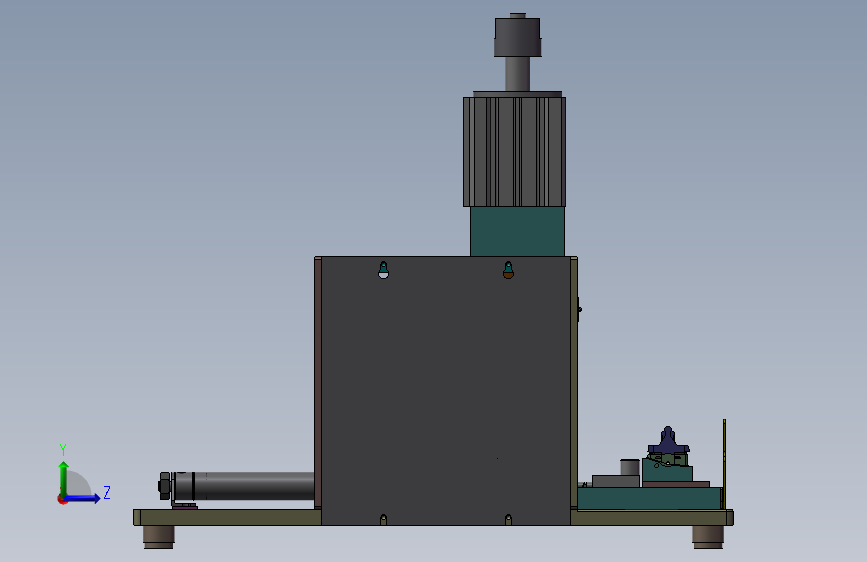The image size is (867, 562).
Task: Select the ribbed motor housing on top
Action: click(x=514, y=152)
